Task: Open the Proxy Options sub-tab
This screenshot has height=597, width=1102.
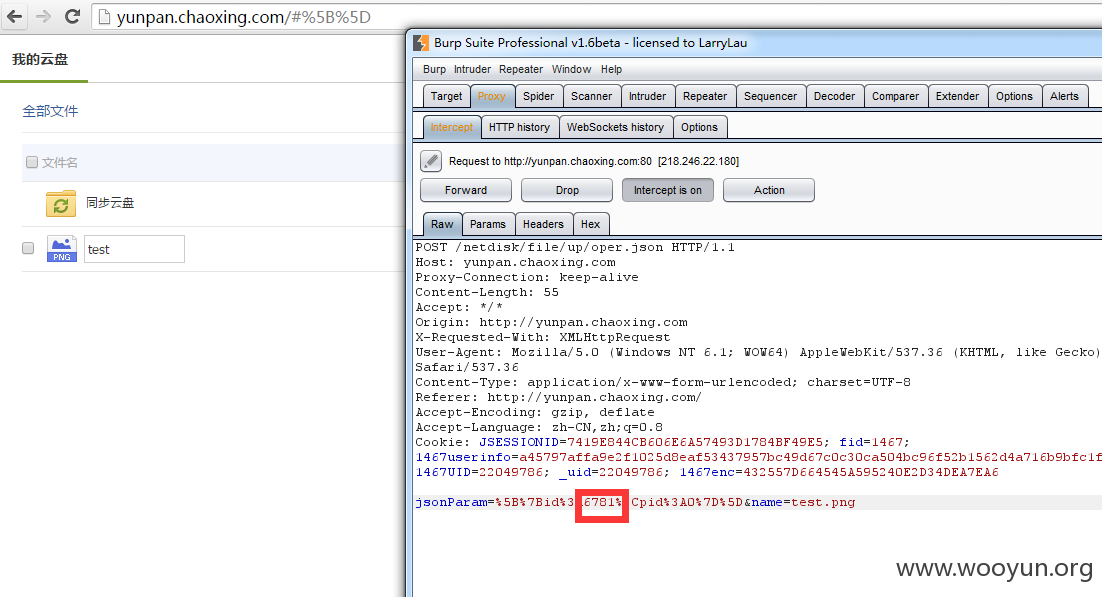Action: pyautogui.click(x=699, y=127)
